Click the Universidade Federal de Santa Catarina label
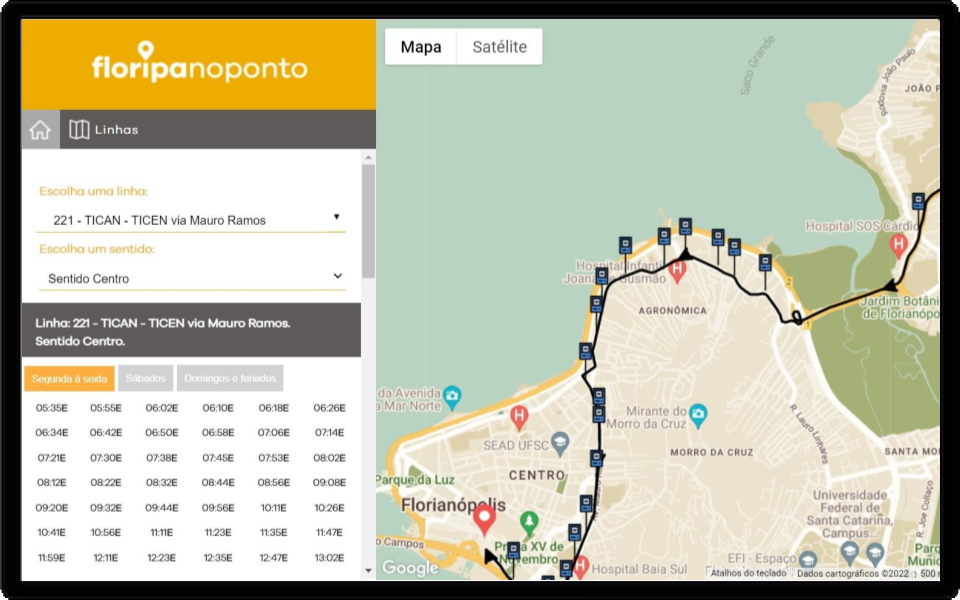This screenshot has width=960, height=600. pyautogui.click(x=849, y=514)
